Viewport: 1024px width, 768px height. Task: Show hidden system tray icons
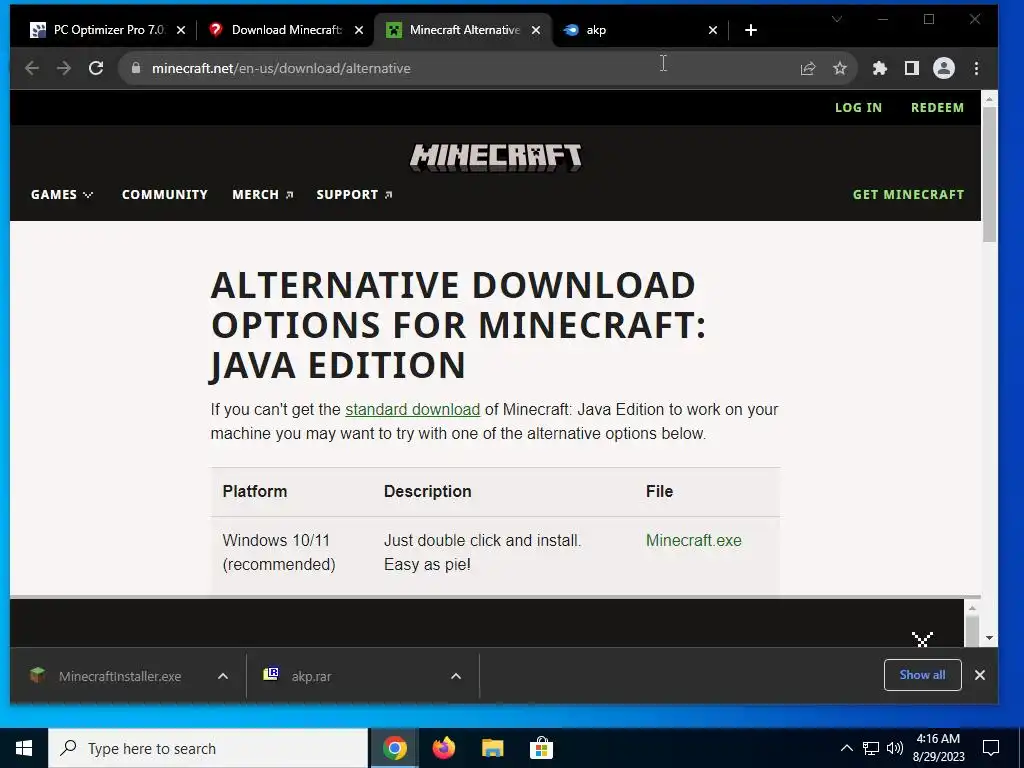846,748
